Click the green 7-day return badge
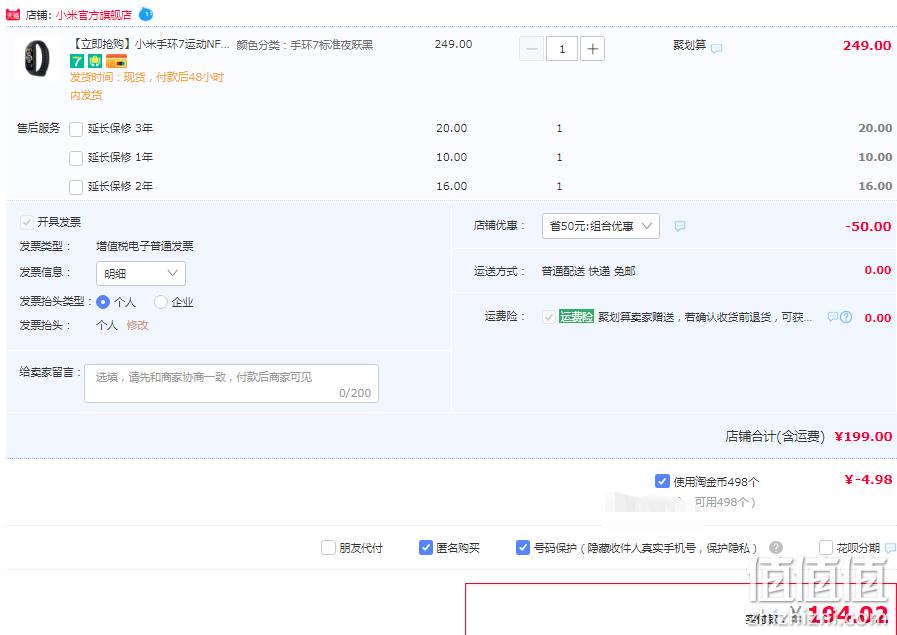 [77, 61]
